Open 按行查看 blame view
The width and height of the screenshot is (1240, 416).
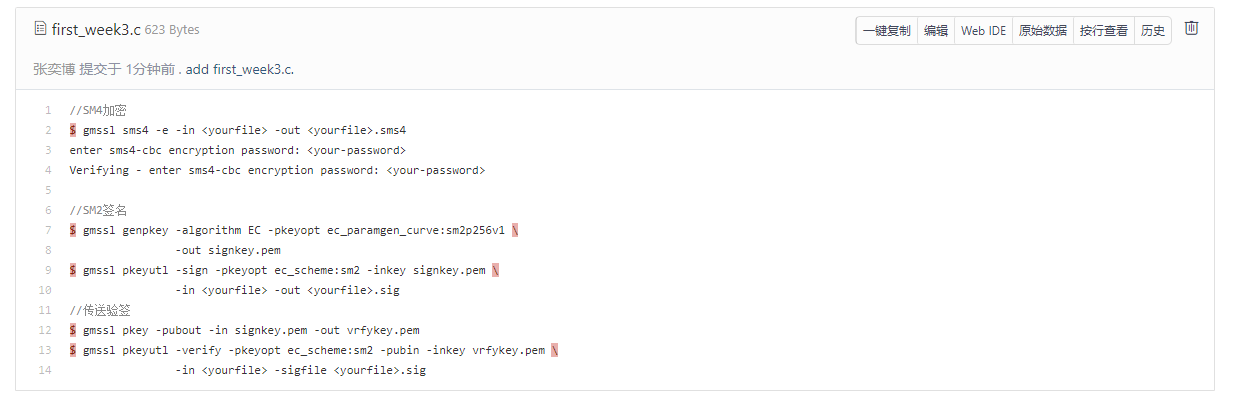pos(1103,31)
